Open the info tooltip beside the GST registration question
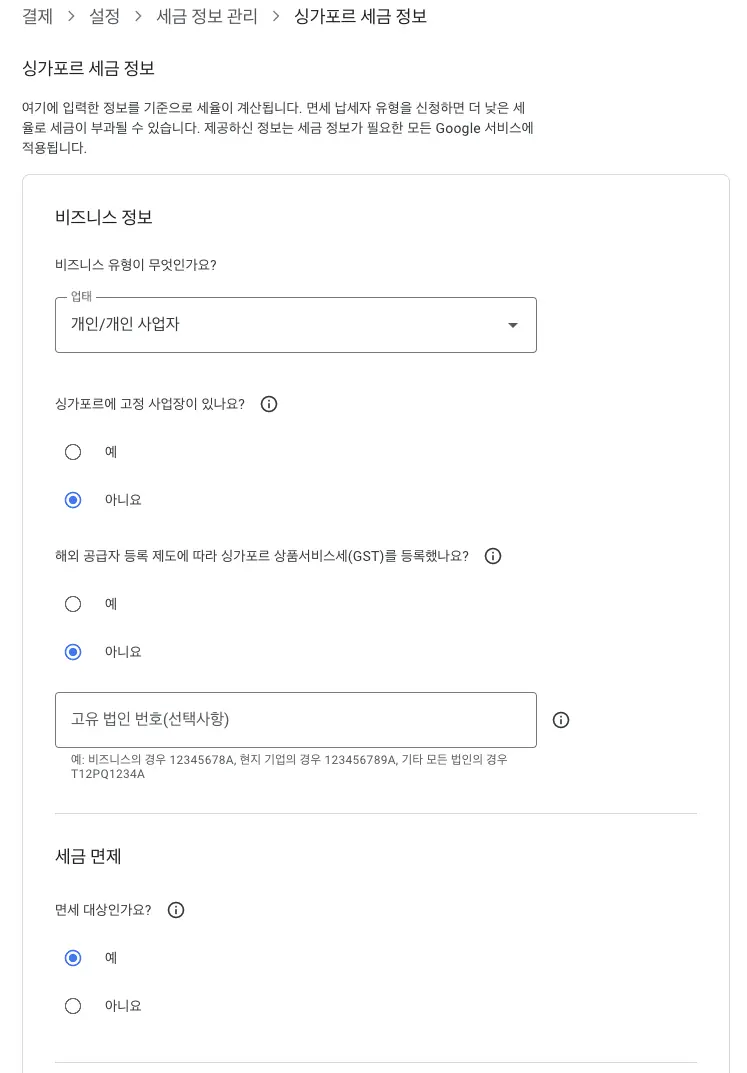Screen dimensions: 747x1073 pos(493,556)
